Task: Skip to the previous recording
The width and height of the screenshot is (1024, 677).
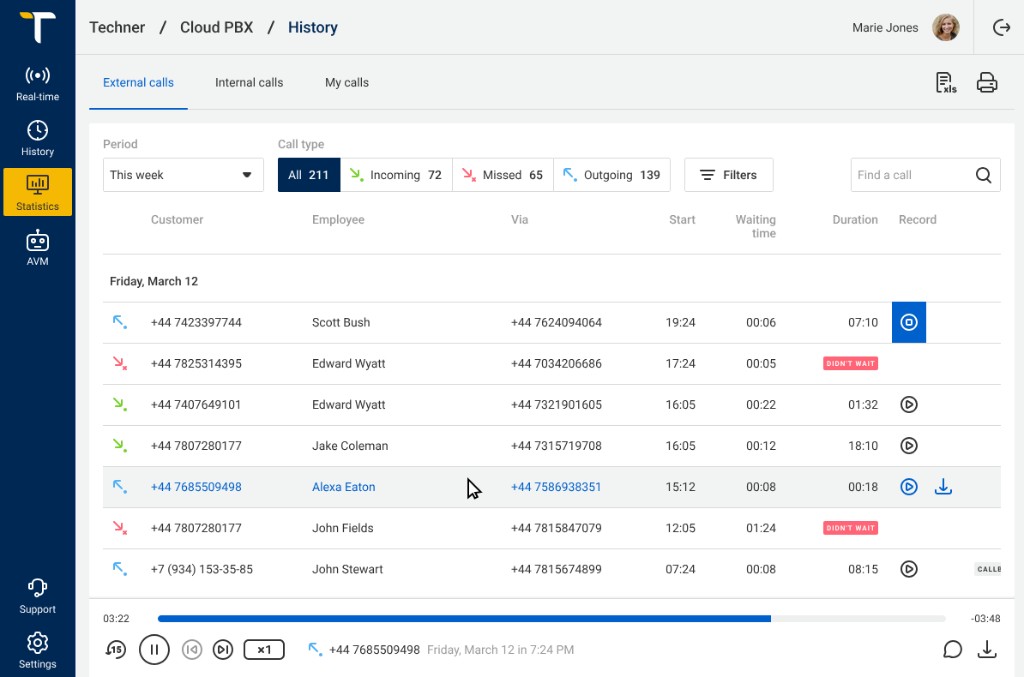Action: tap(192, 650)
